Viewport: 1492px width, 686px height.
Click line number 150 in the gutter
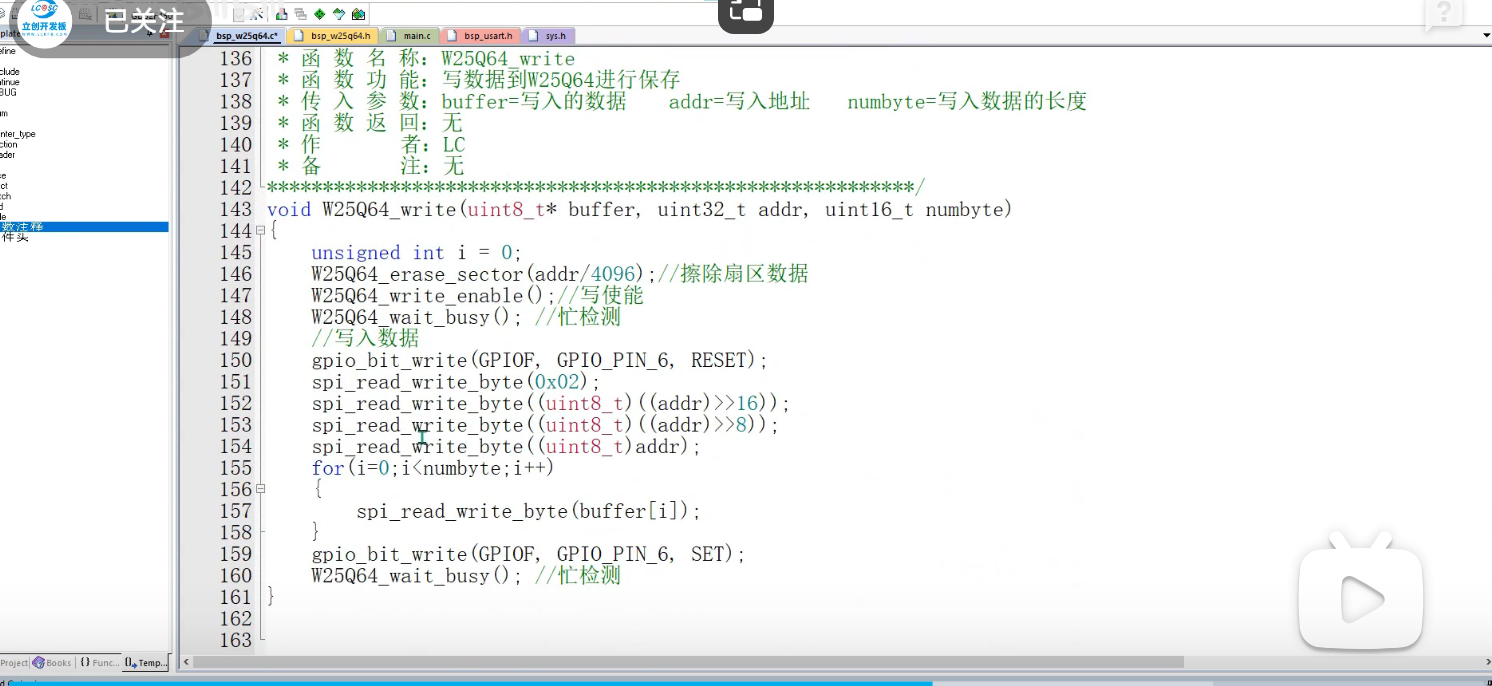pos(235,360)
